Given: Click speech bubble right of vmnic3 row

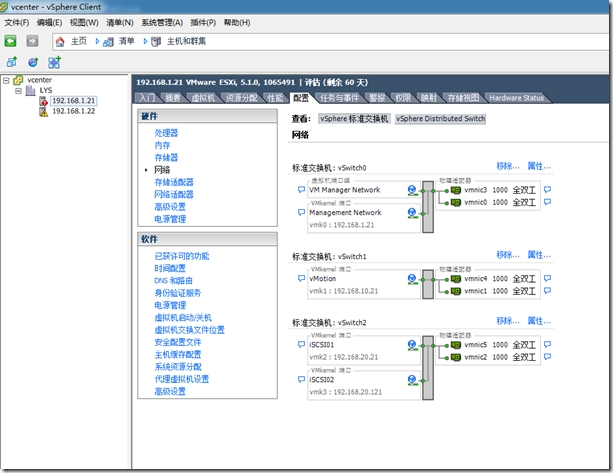Looking at the screenshot, I should 548,190.
